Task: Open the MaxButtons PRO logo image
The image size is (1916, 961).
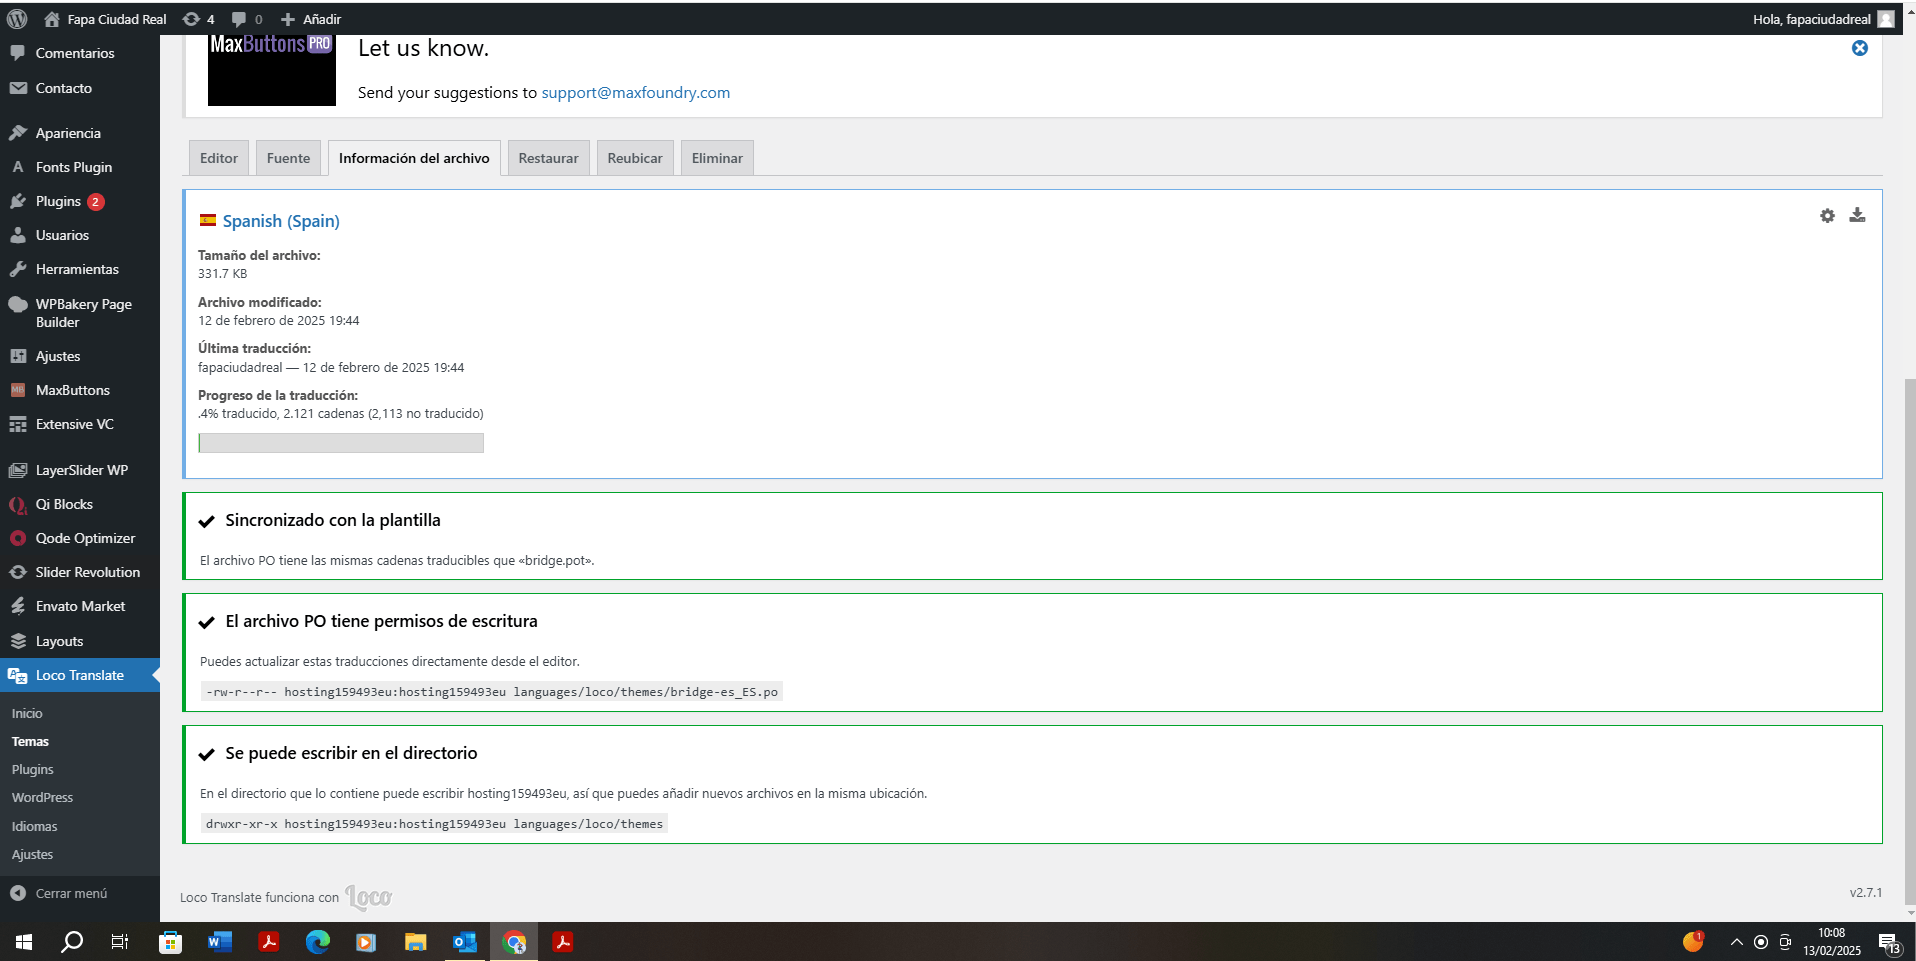Action: click(x=272, y=70)
